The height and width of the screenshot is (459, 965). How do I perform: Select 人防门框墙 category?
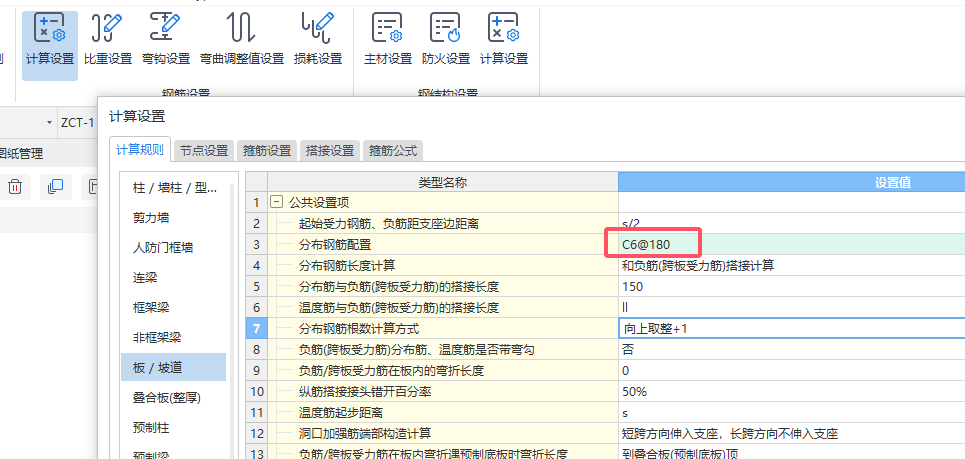[174, 248]
